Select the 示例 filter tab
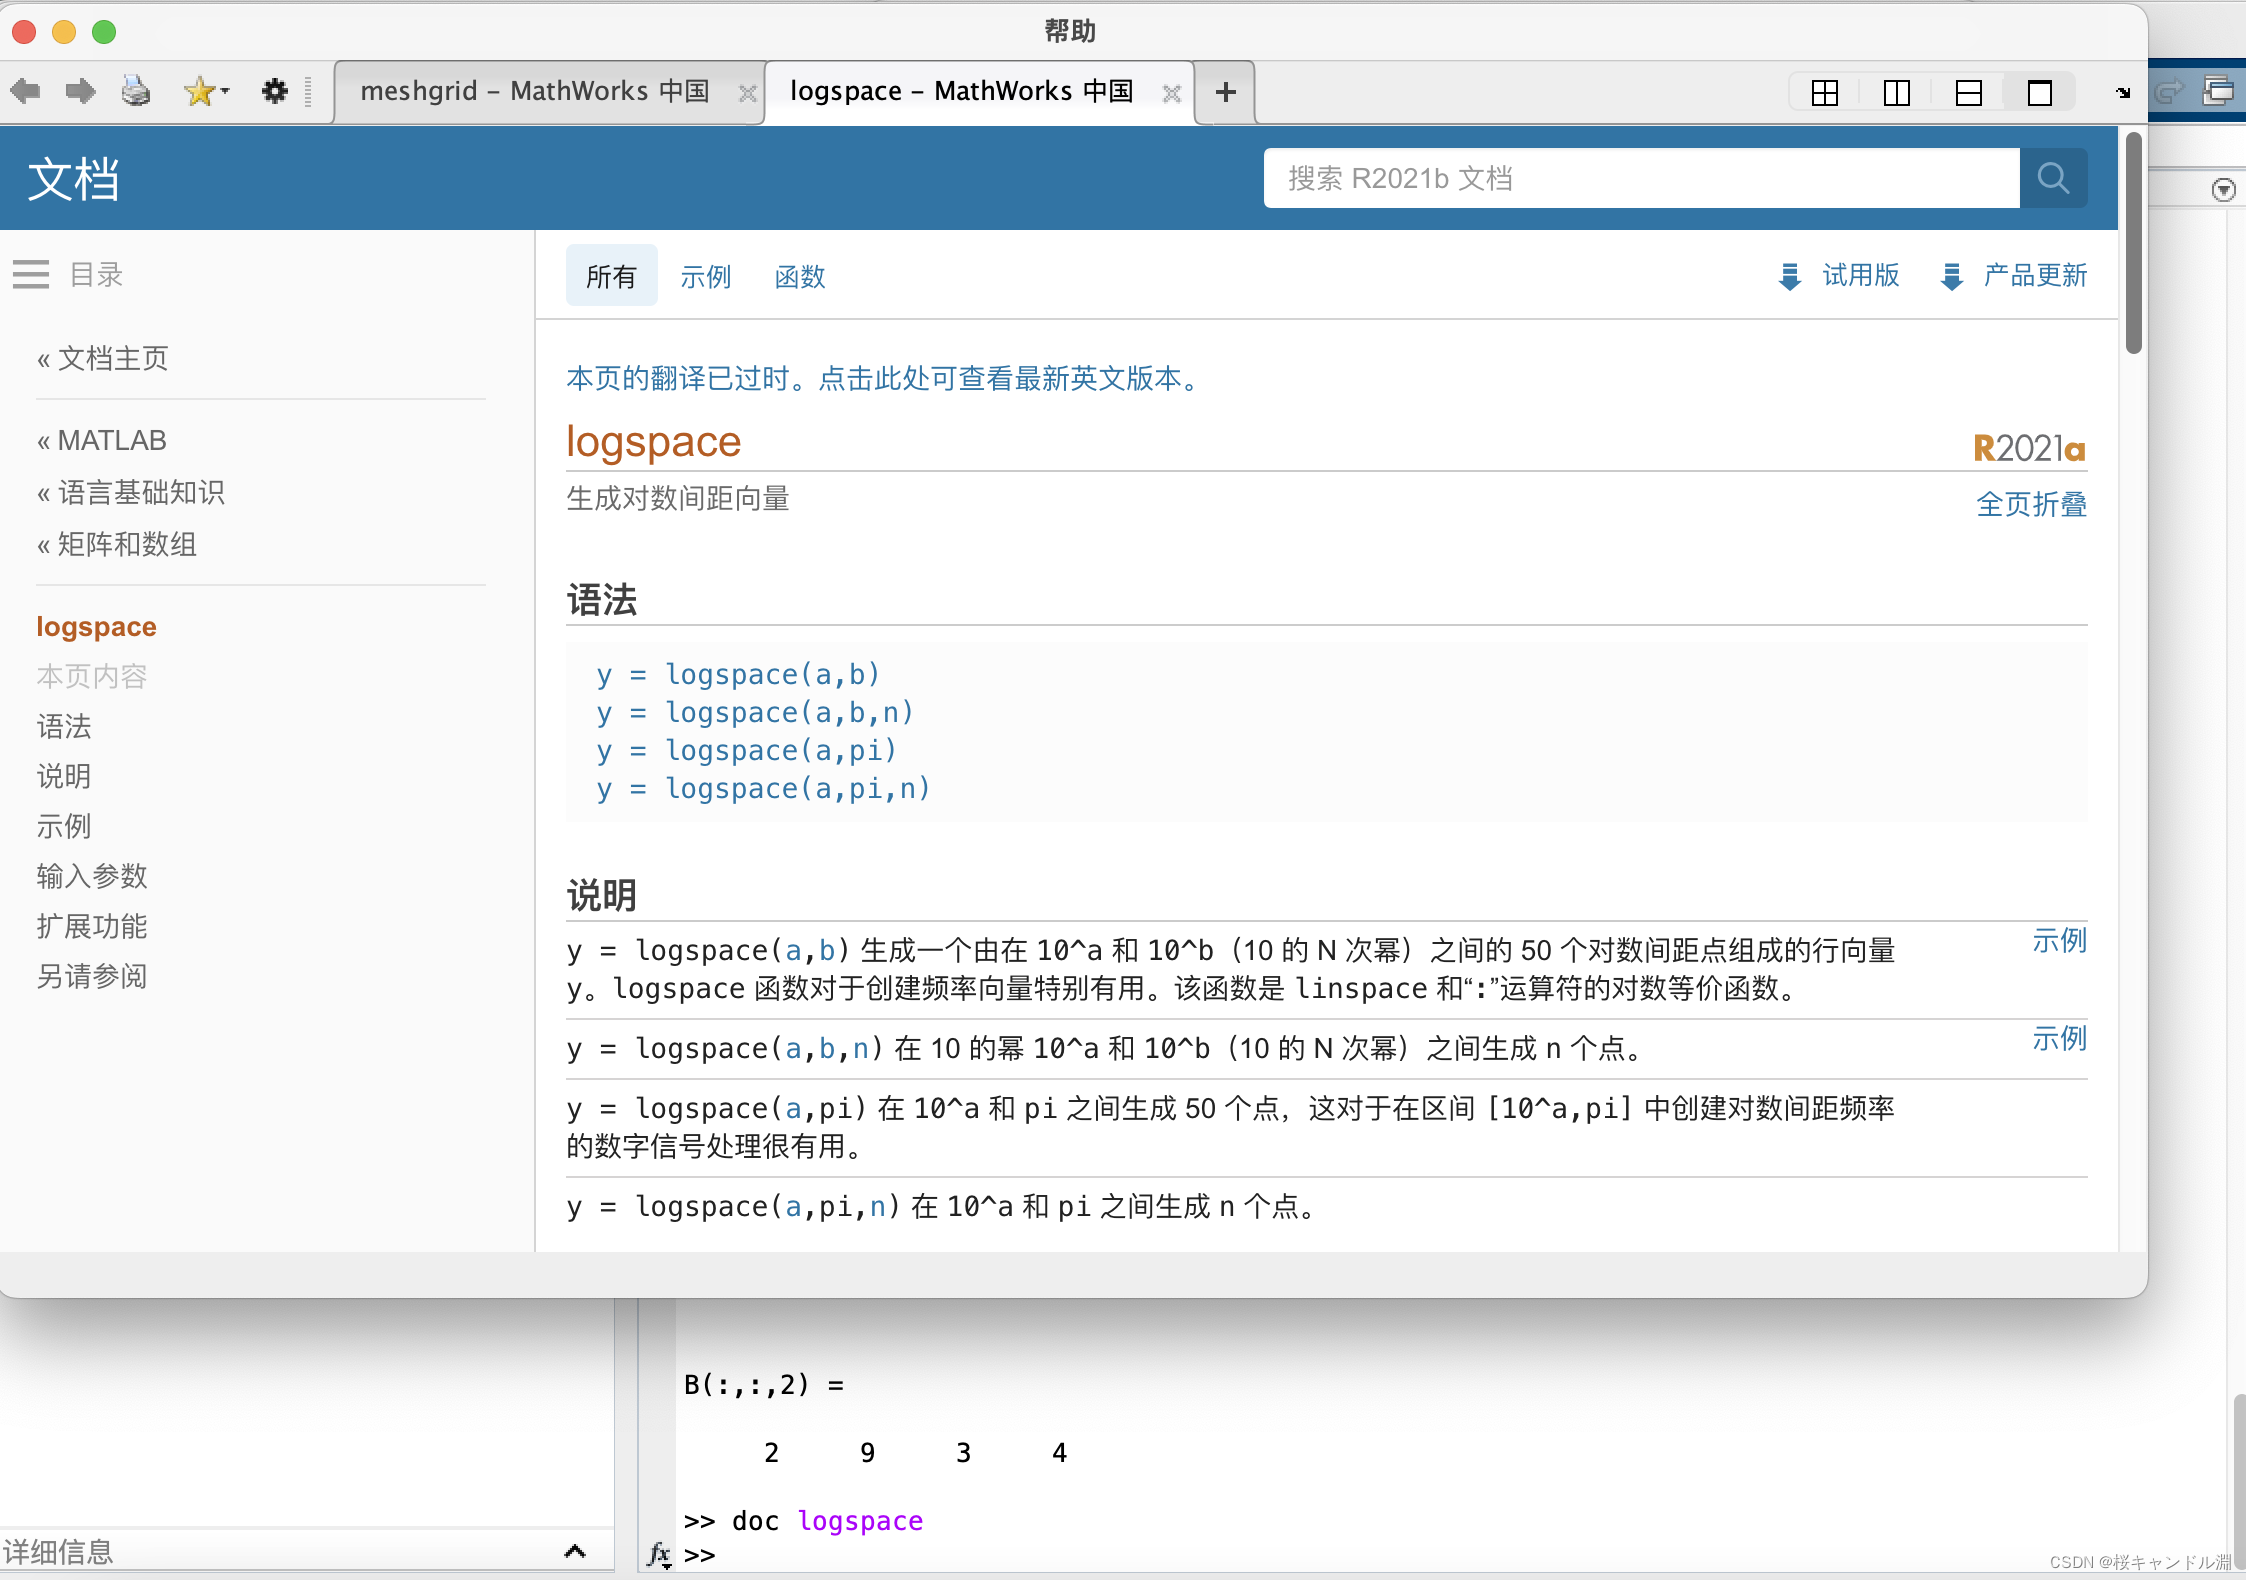This screenshot has width=2246, height=1580. pos(705,276)
